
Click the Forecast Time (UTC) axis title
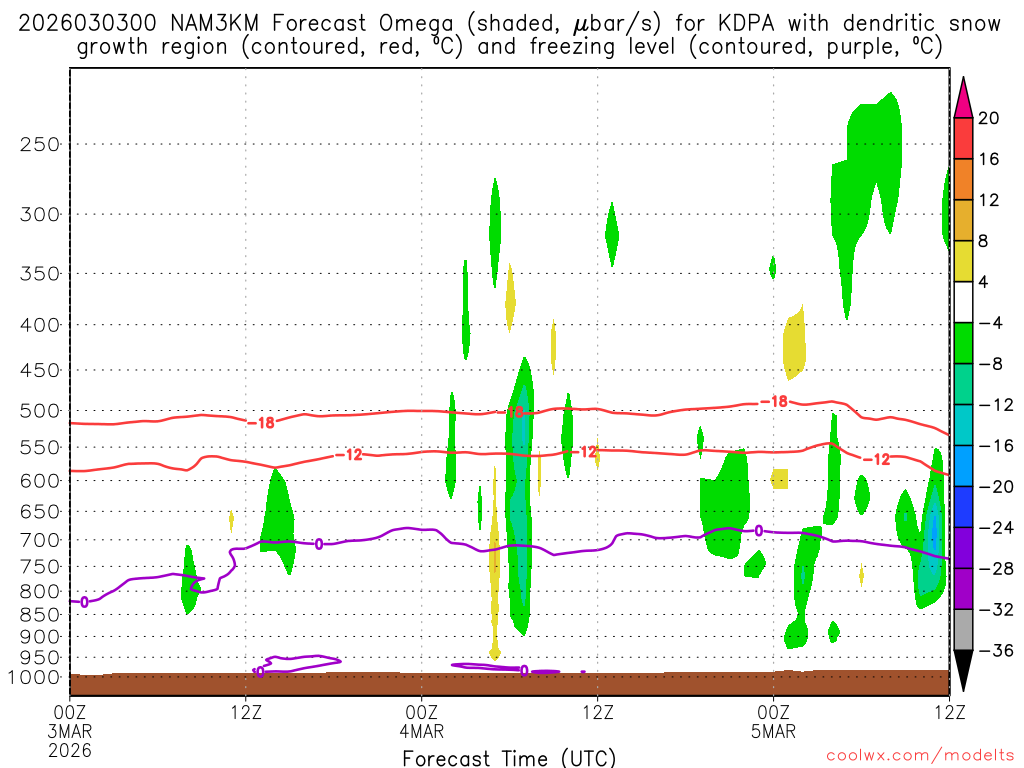tap(509, 758)
